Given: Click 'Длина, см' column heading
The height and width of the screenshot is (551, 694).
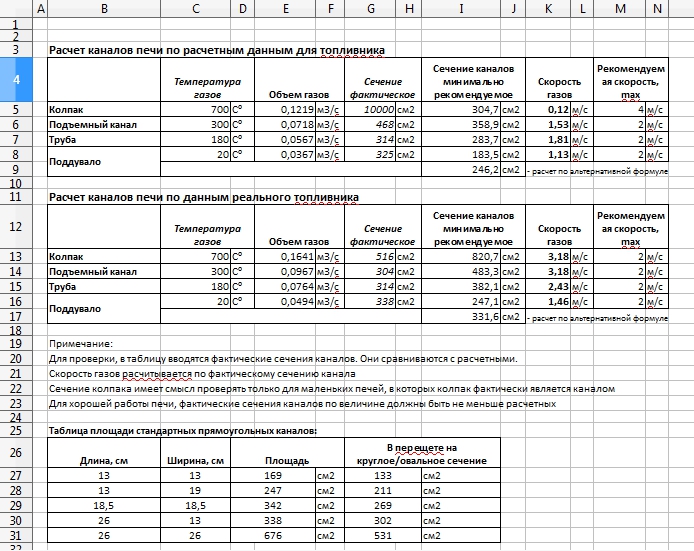Looking at the screenshot, I should [104, 461].
